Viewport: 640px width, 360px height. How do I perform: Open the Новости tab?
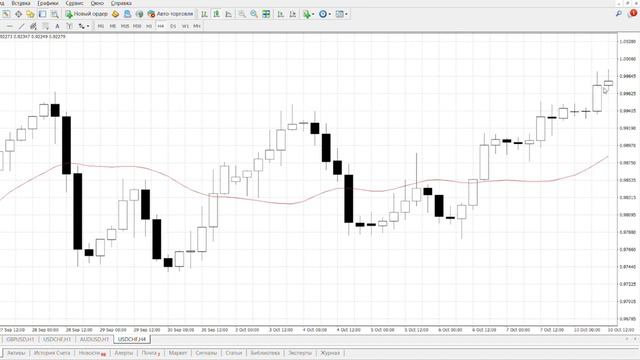point(92,353)
